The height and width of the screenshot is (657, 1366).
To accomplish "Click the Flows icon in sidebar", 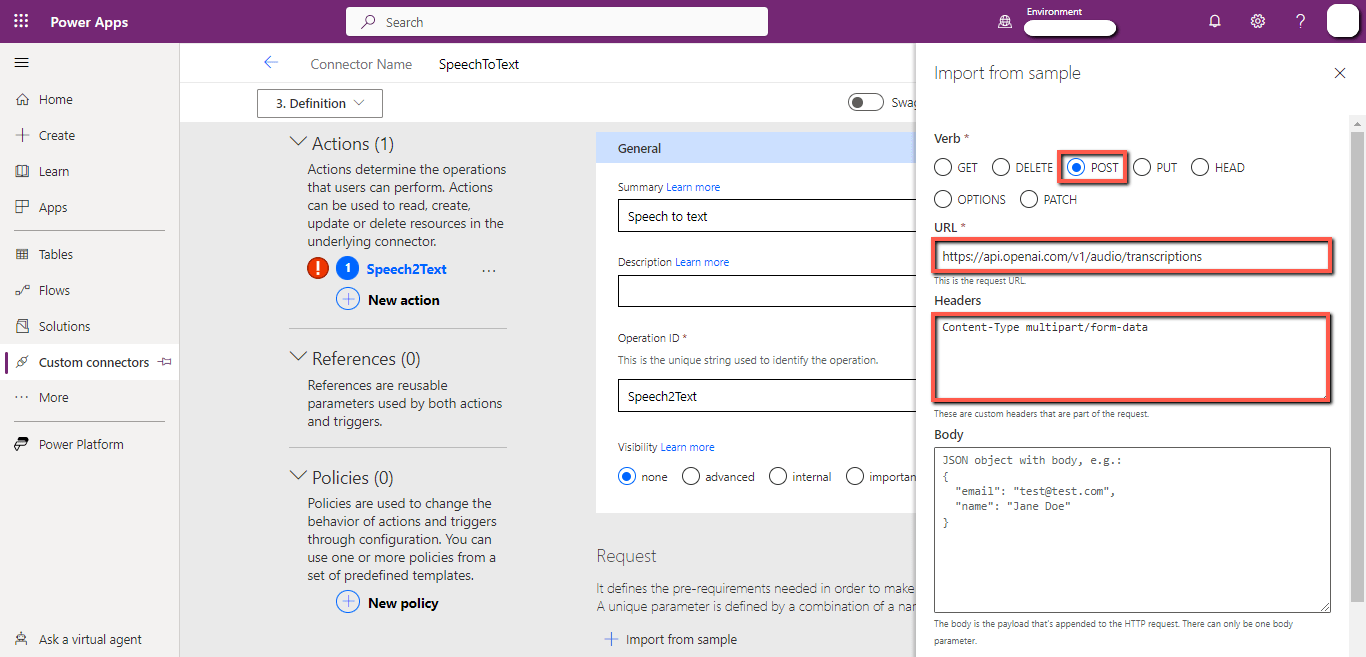I will 22,290.
